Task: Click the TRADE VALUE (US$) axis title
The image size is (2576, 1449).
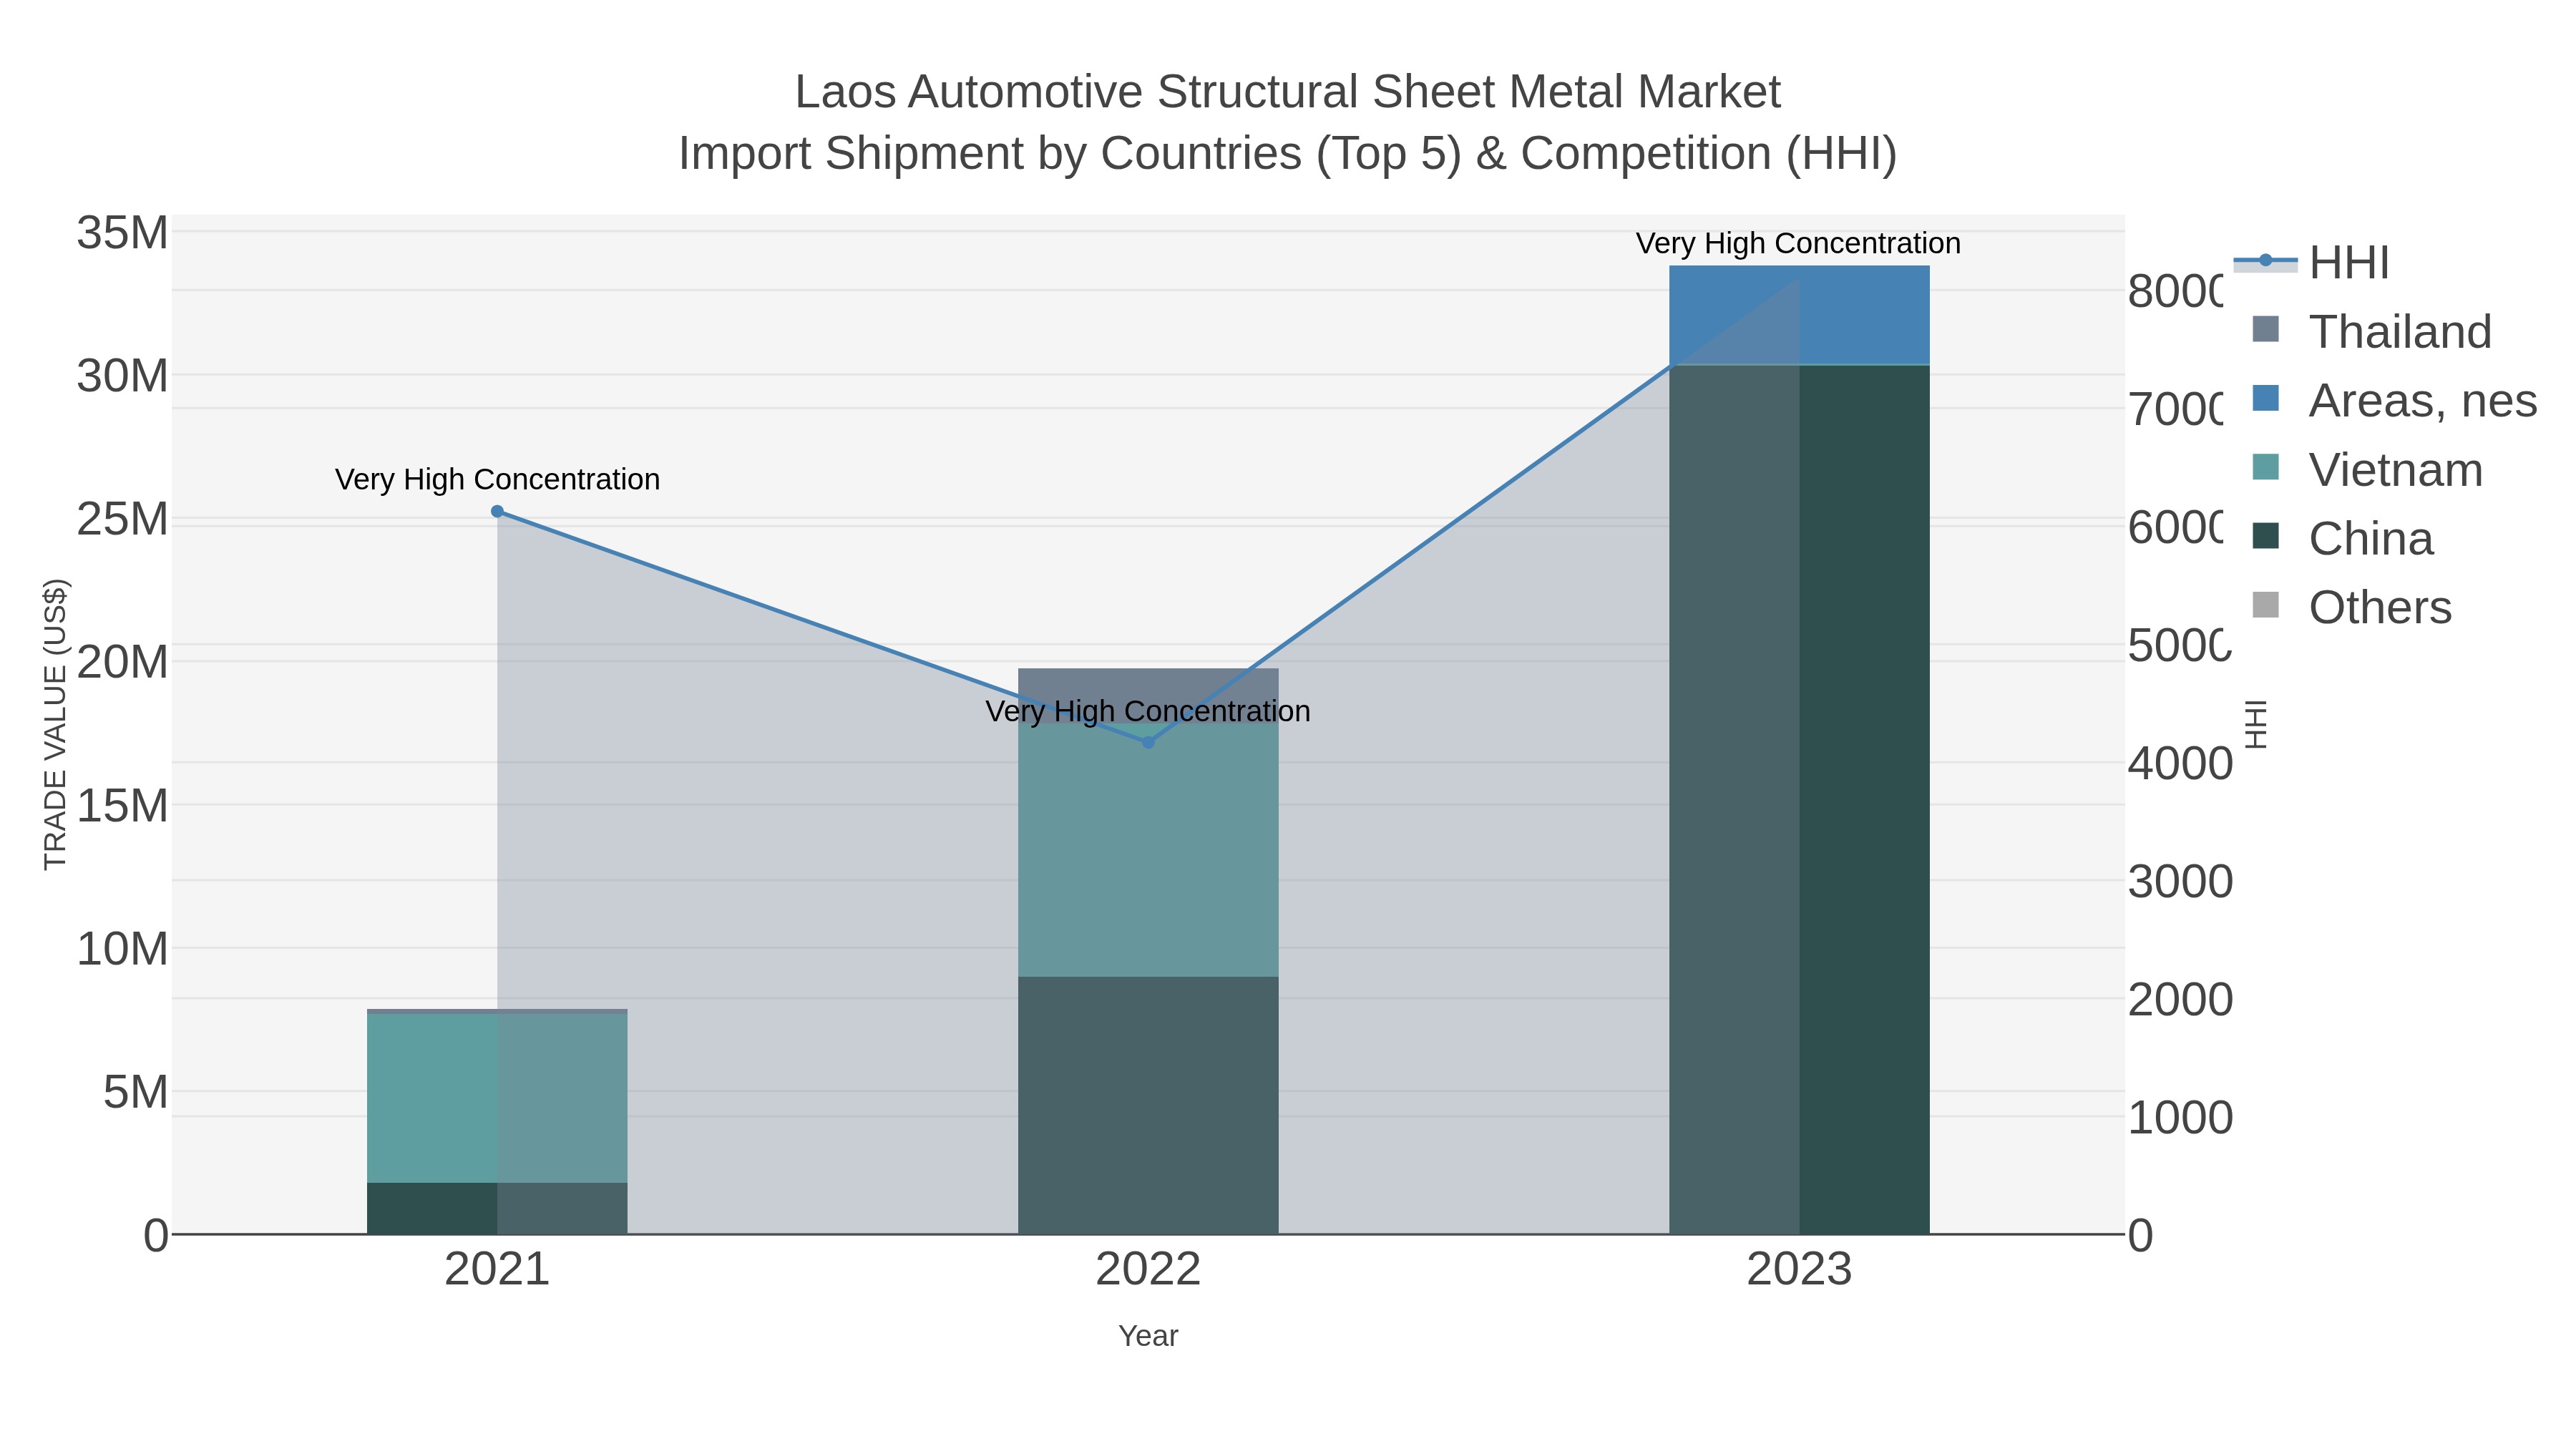Action: click(x=56, y=724)
